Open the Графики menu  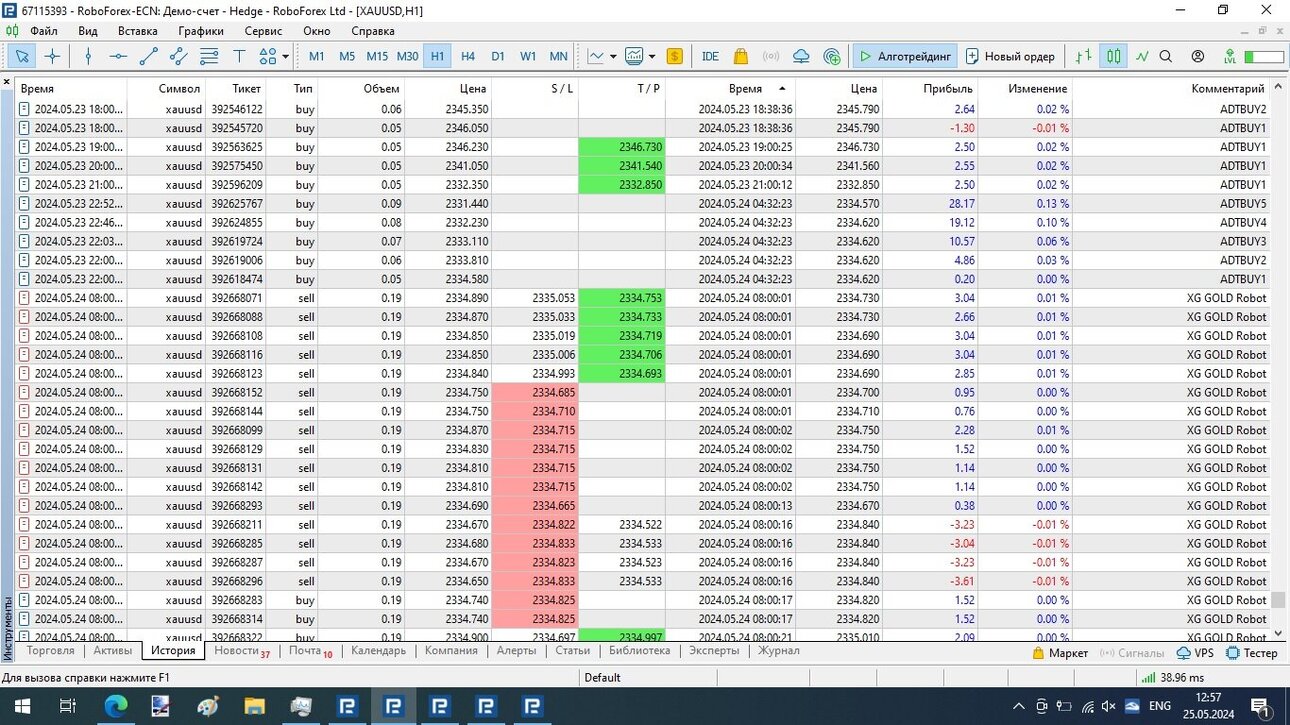coord(201,31)
